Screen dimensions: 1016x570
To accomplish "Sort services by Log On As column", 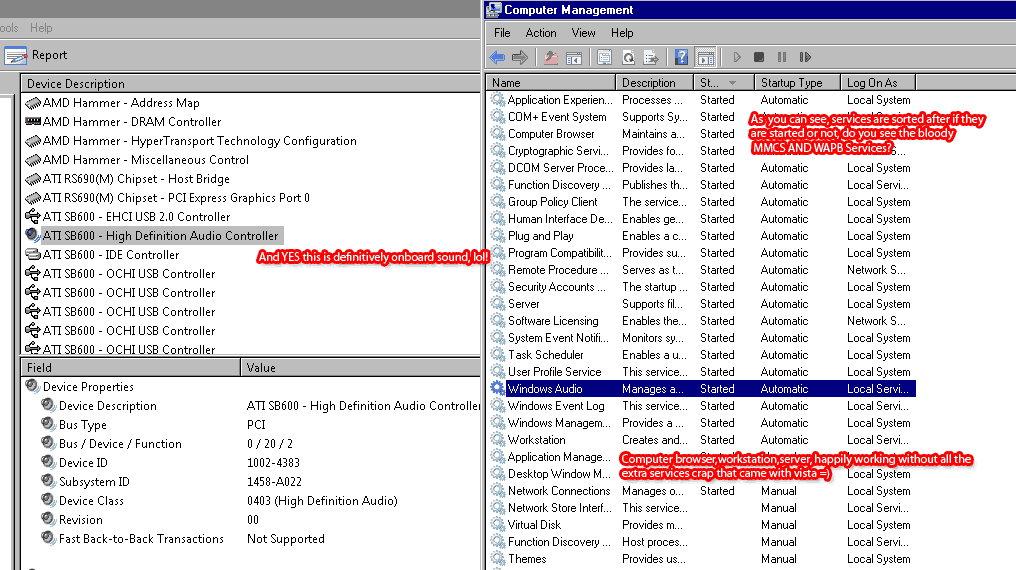I will pos(878,83).
